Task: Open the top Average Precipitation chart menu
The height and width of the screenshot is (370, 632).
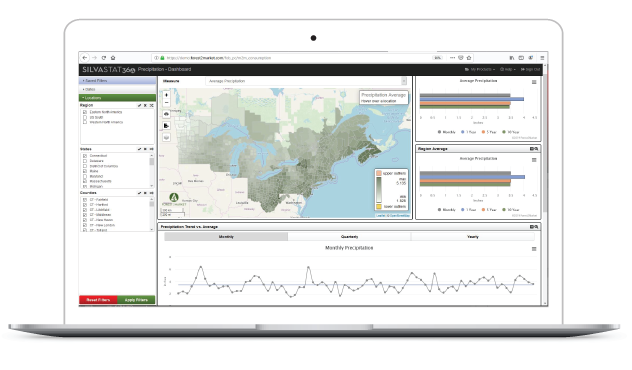Action: (534, 82)
